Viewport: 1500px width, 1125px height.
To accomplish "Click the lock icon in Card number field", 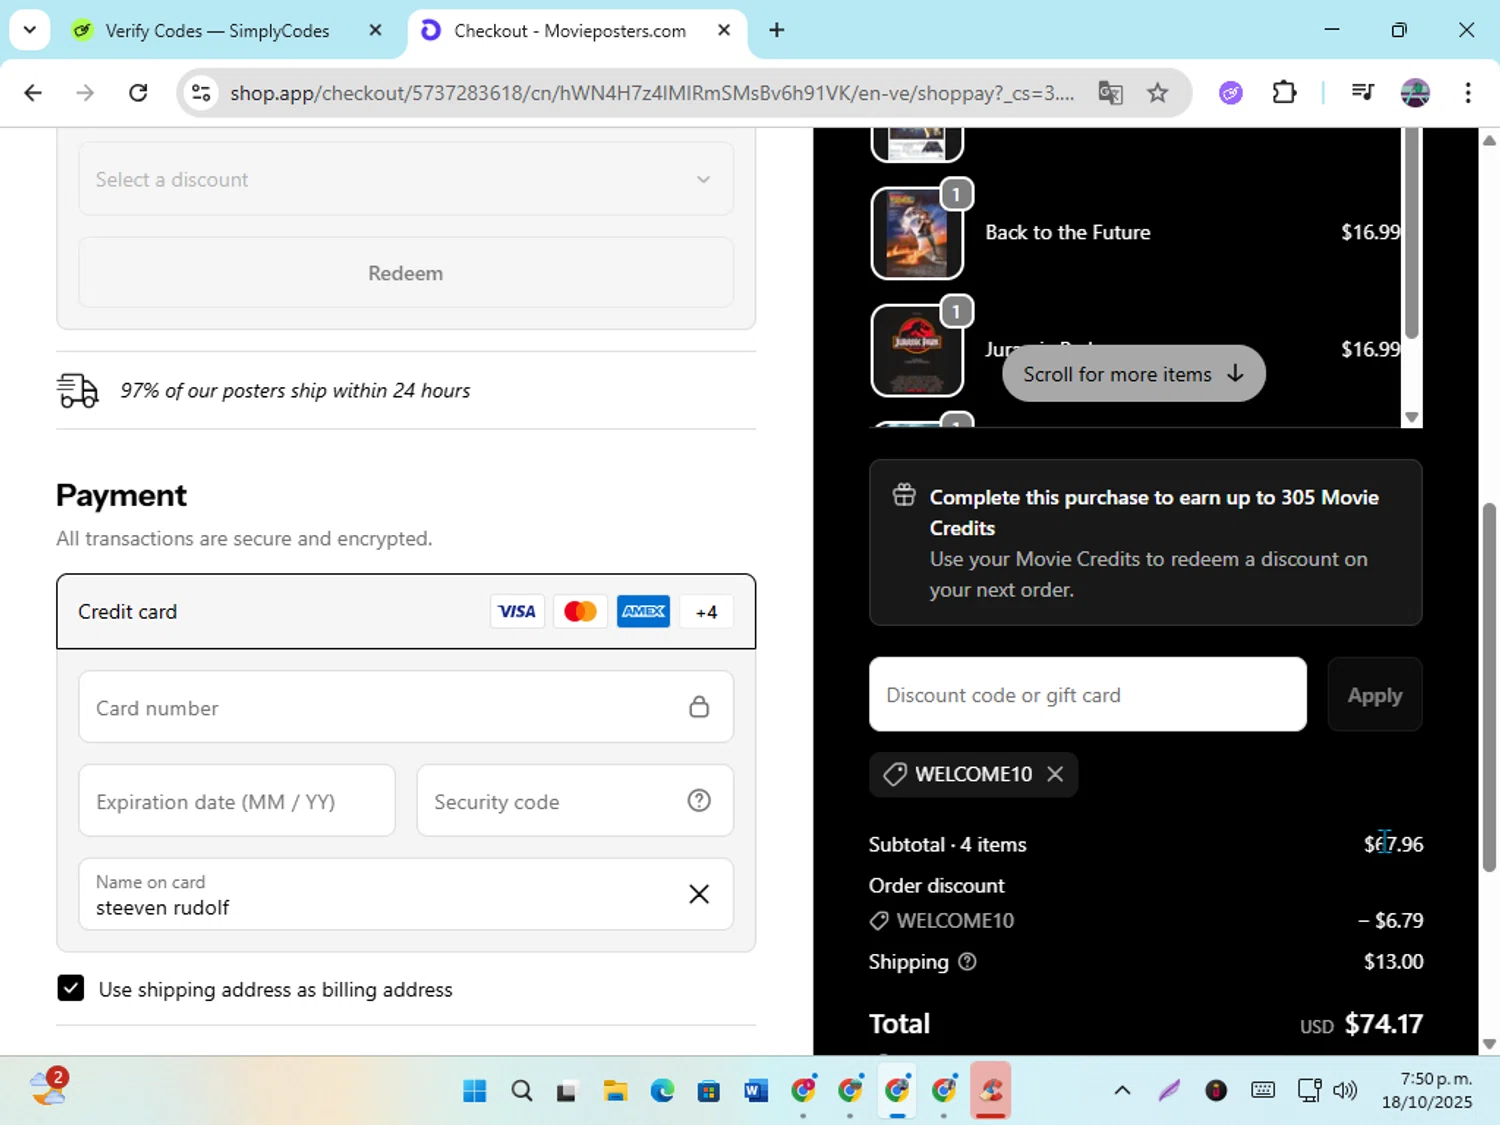I will [699, 707].
